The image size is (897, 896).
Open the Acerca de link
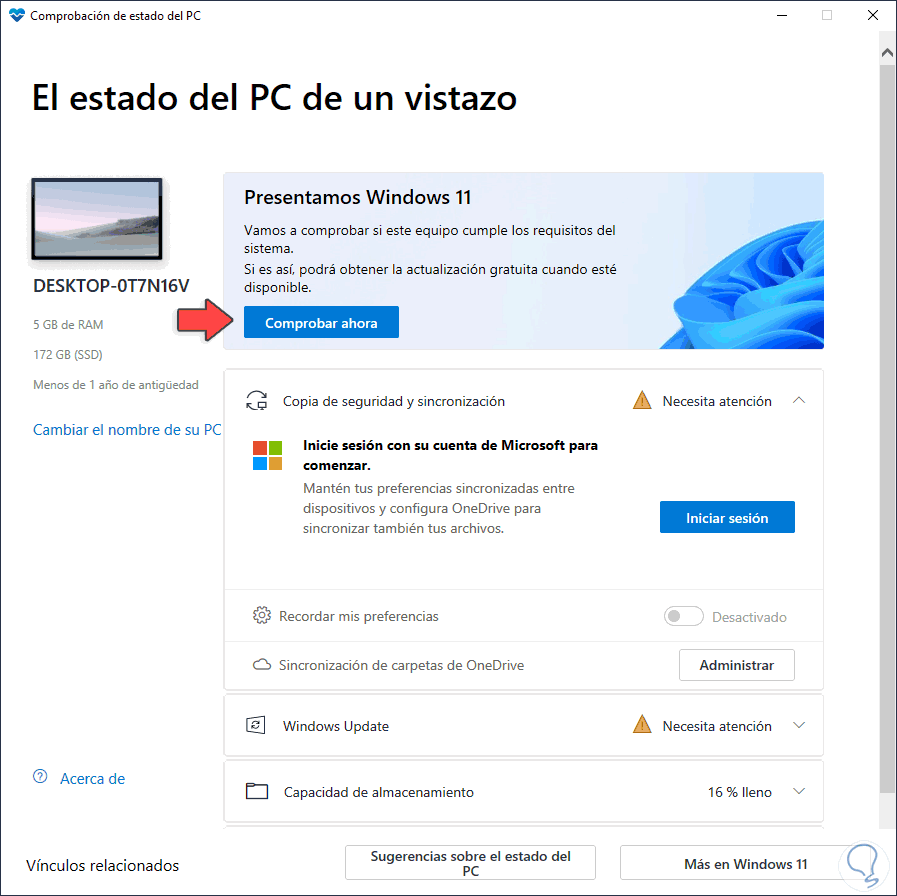(92, 779)
